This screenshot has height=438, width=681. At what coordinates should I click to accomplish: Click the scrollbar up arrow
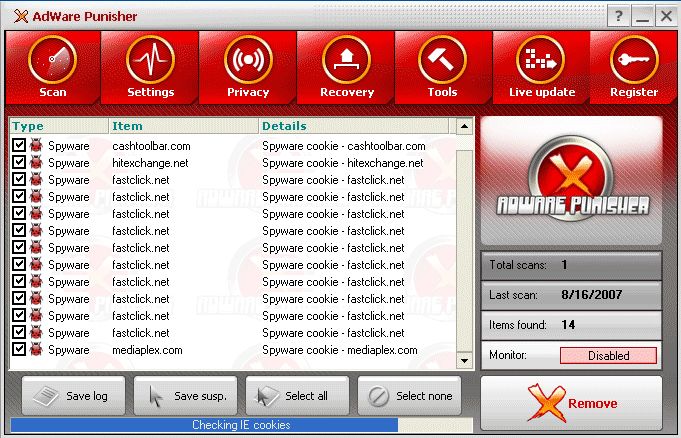coord(464,126)
